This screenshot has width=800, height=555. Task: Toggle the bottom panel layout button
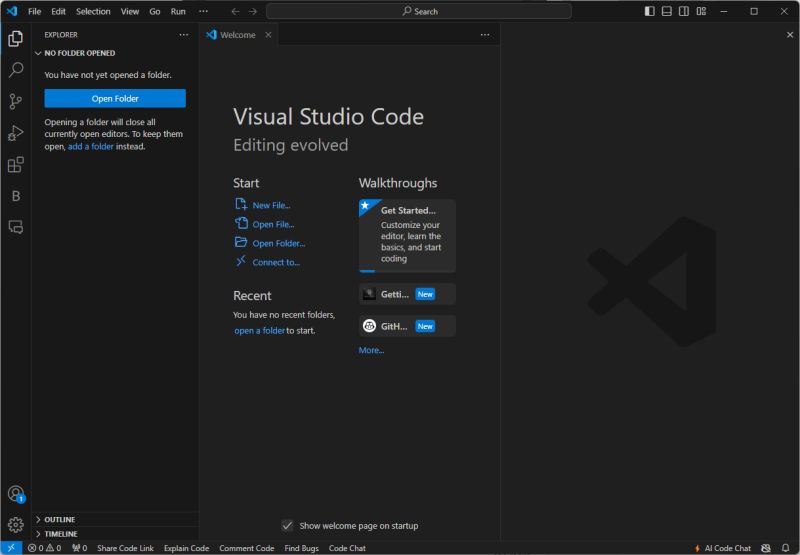667,11
